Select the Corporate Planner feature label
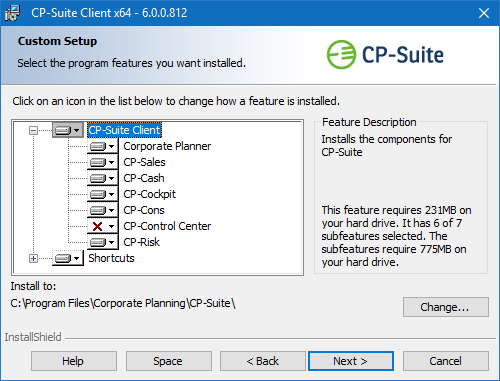Screen dimensions: 500x381 coord(167,146)
